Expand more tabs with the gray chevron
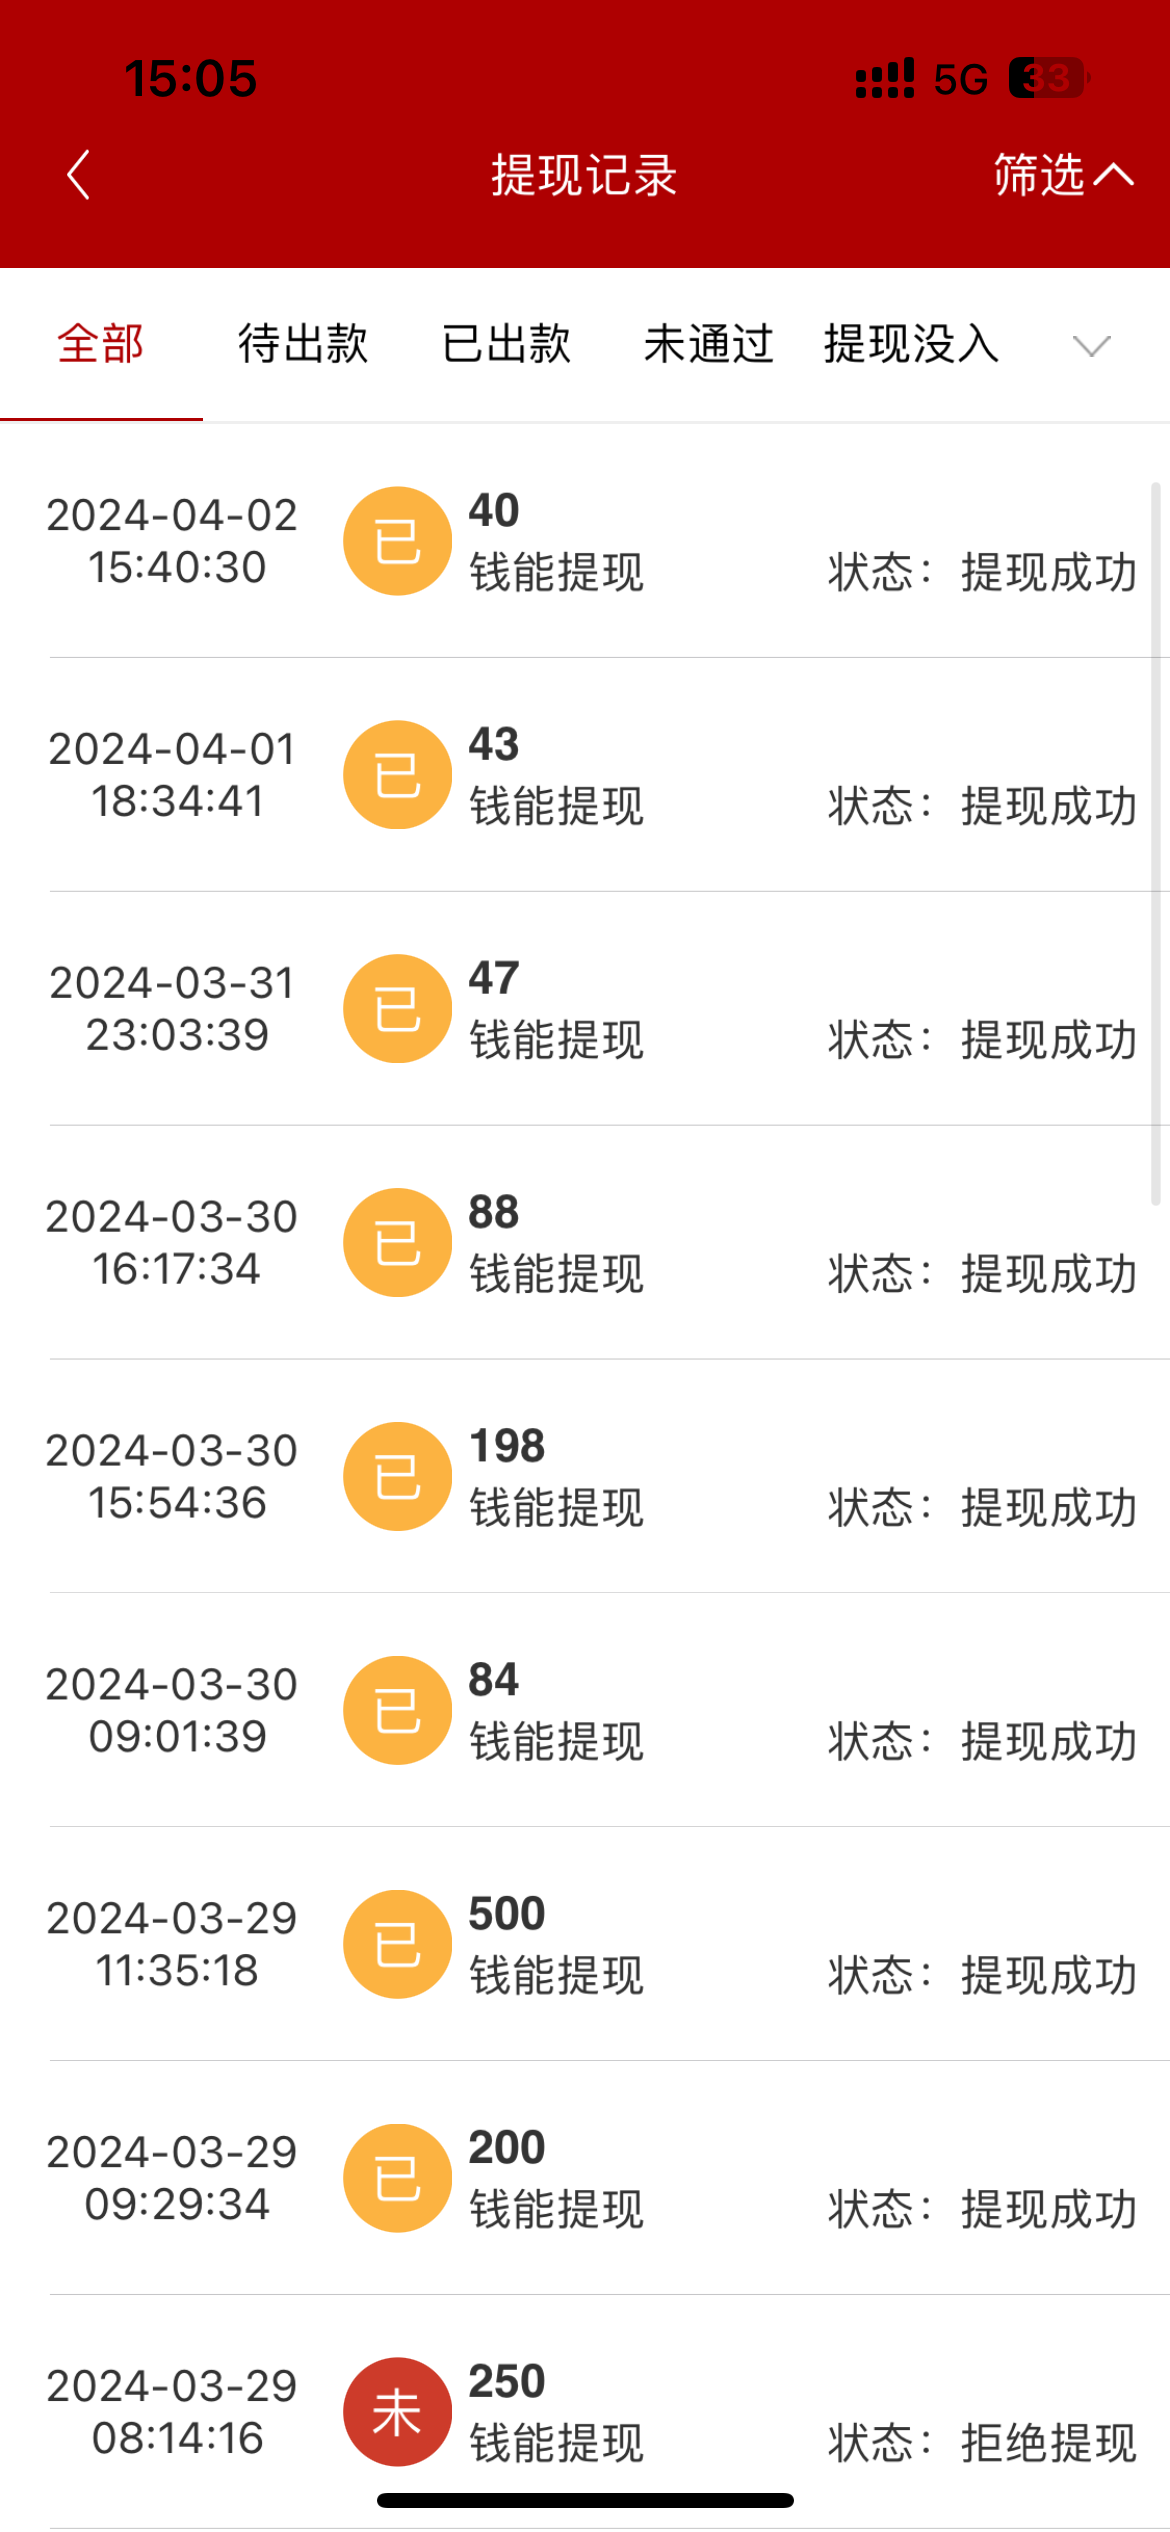Viewport: 1170px width, 2532px height. click(1091, 346)
